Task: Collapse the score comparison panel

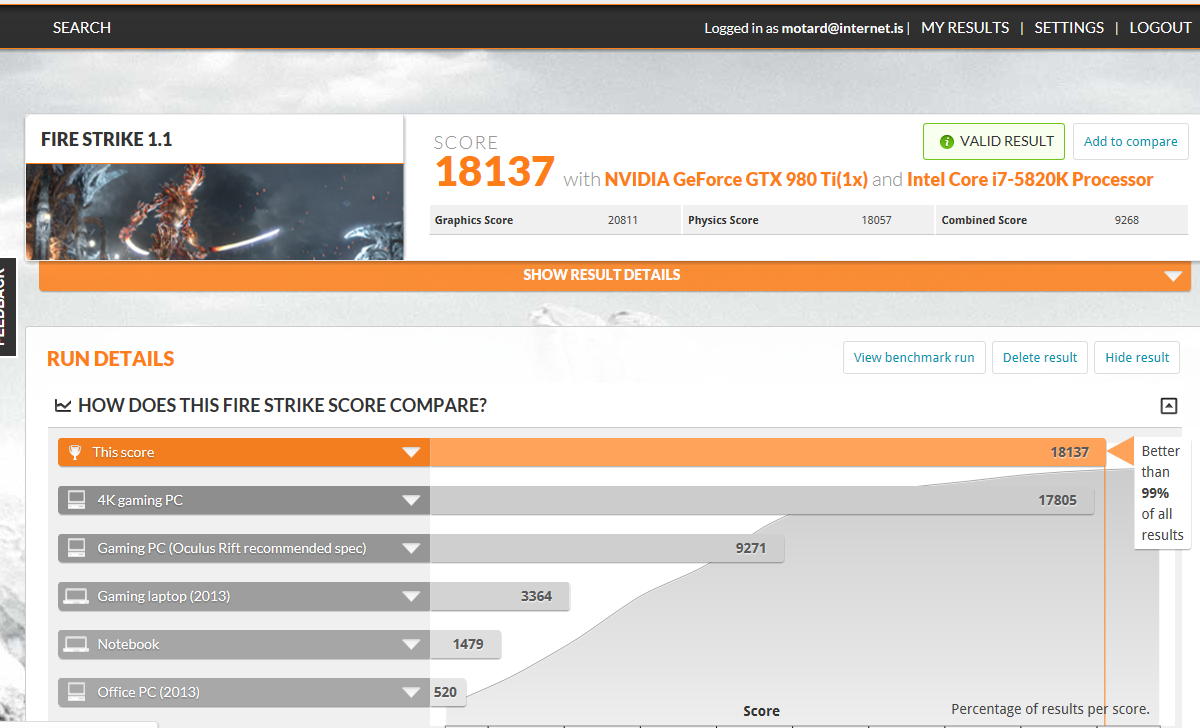Action: pyautogui.click(x=1168, y=406)
